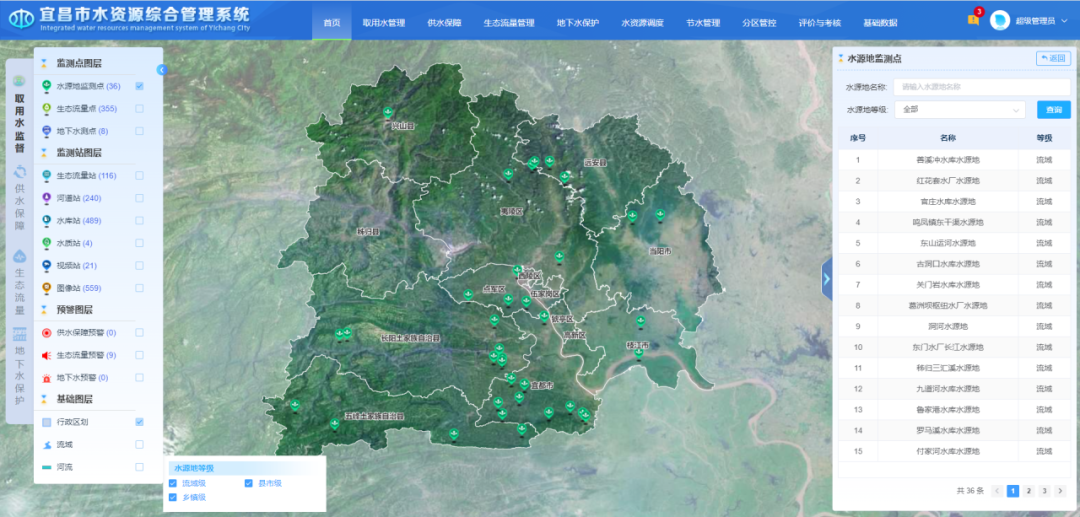Collapse the right panel with side arrow
Image resolution: width=1080 pixels, height=517 pixels.
click(x=826, y=280)
